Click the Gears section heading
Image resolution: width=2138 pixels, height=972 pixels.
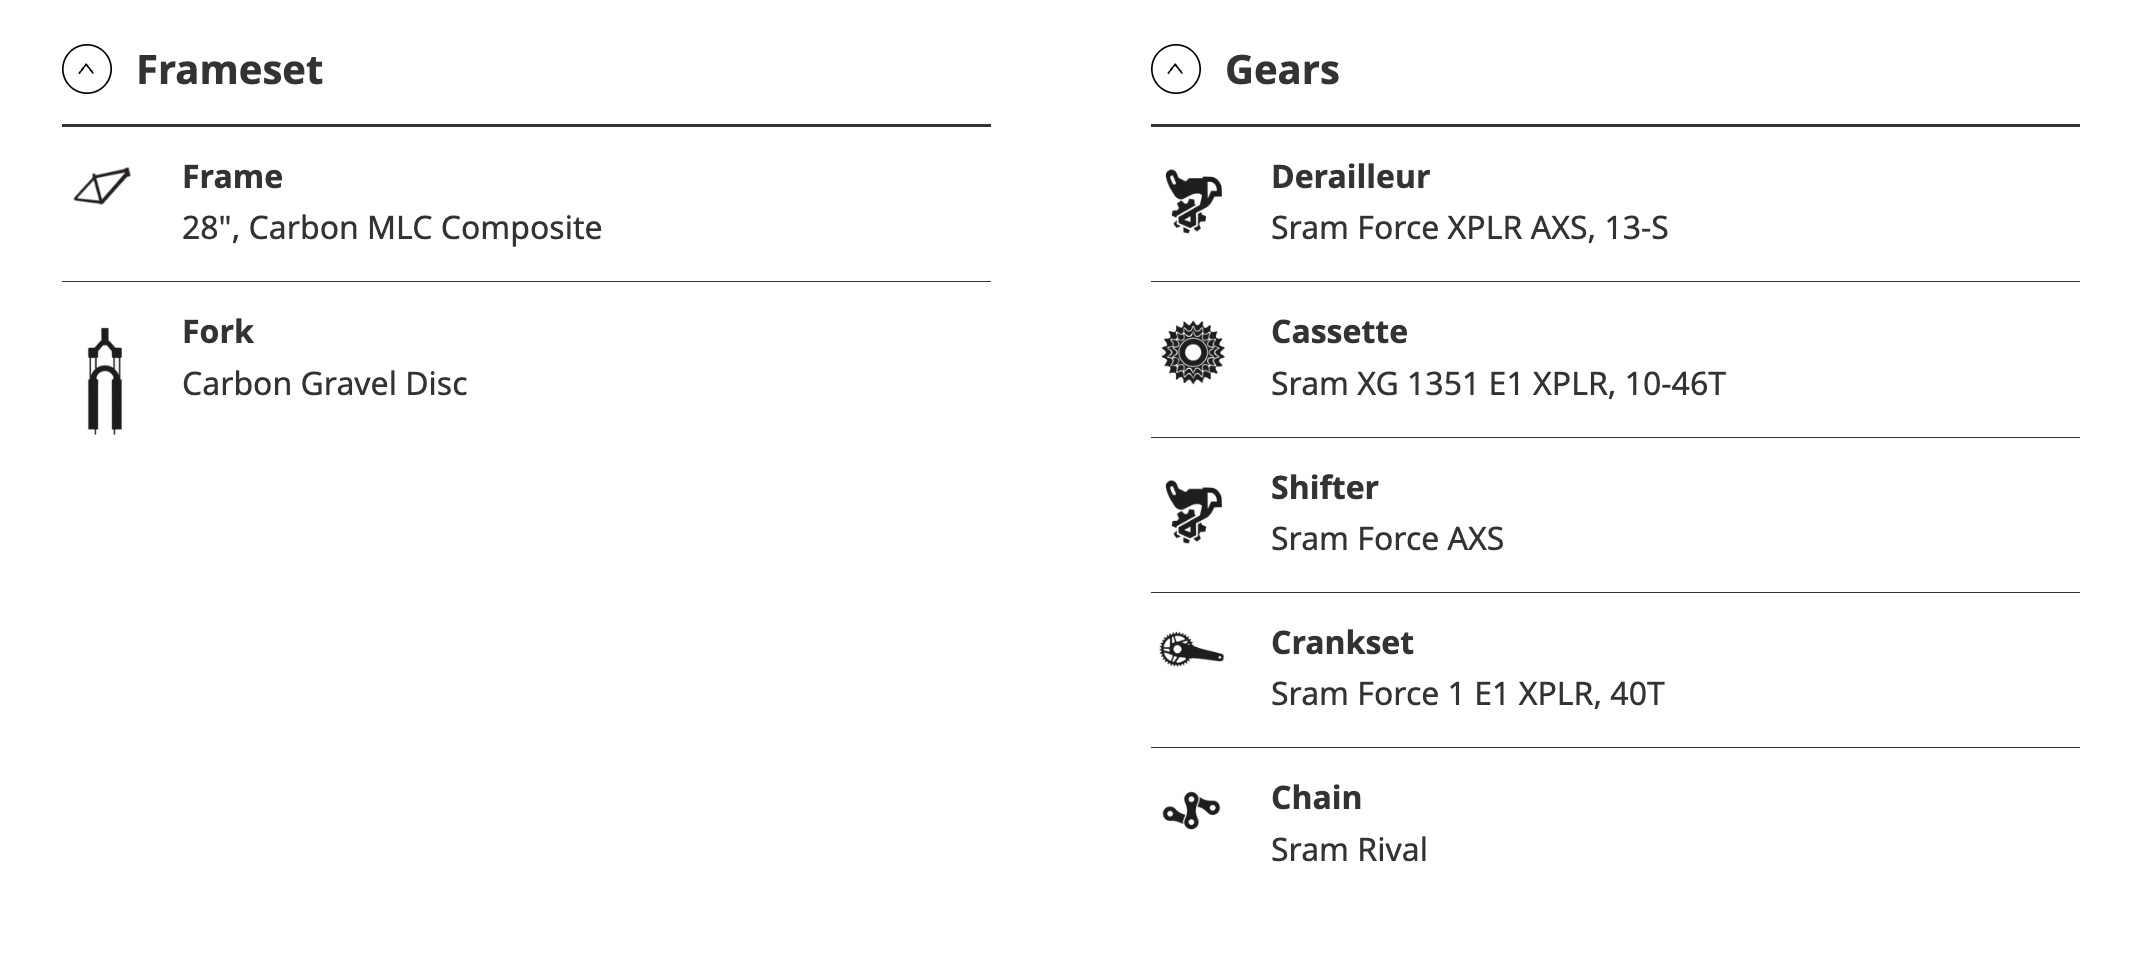(1282, 70)
